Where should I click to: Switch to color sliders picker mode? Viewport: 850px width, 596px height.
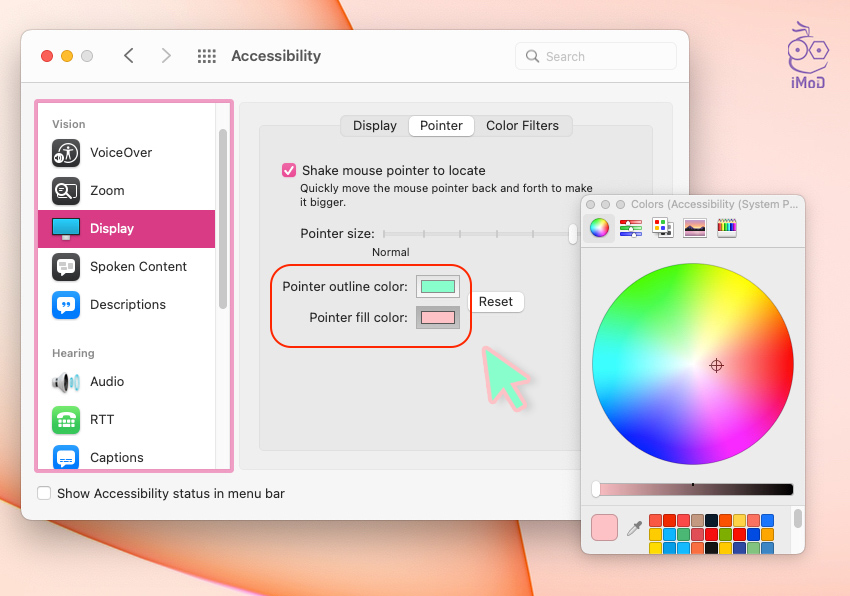[x=631, y=228]
